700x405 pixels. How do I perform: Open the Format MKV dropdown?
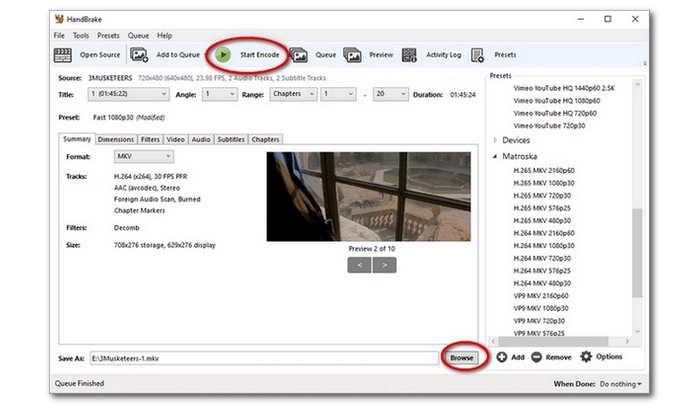coord(144,156)
